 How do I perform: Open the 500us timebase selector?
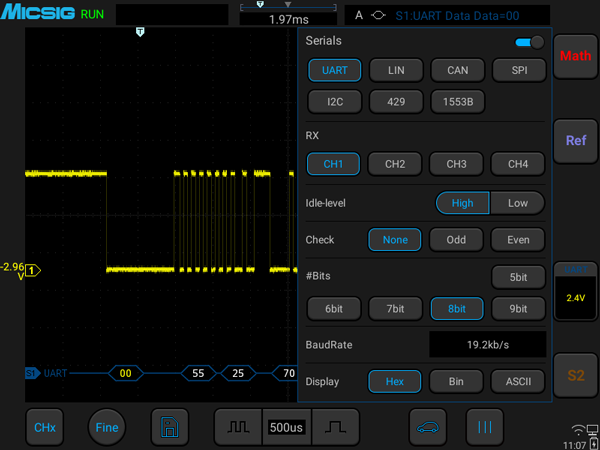(x=286, y=427)
